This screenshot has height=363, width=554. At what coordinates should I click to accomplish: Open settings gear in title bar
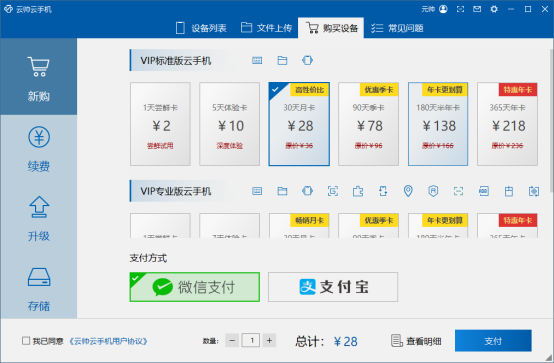(494, 9)
